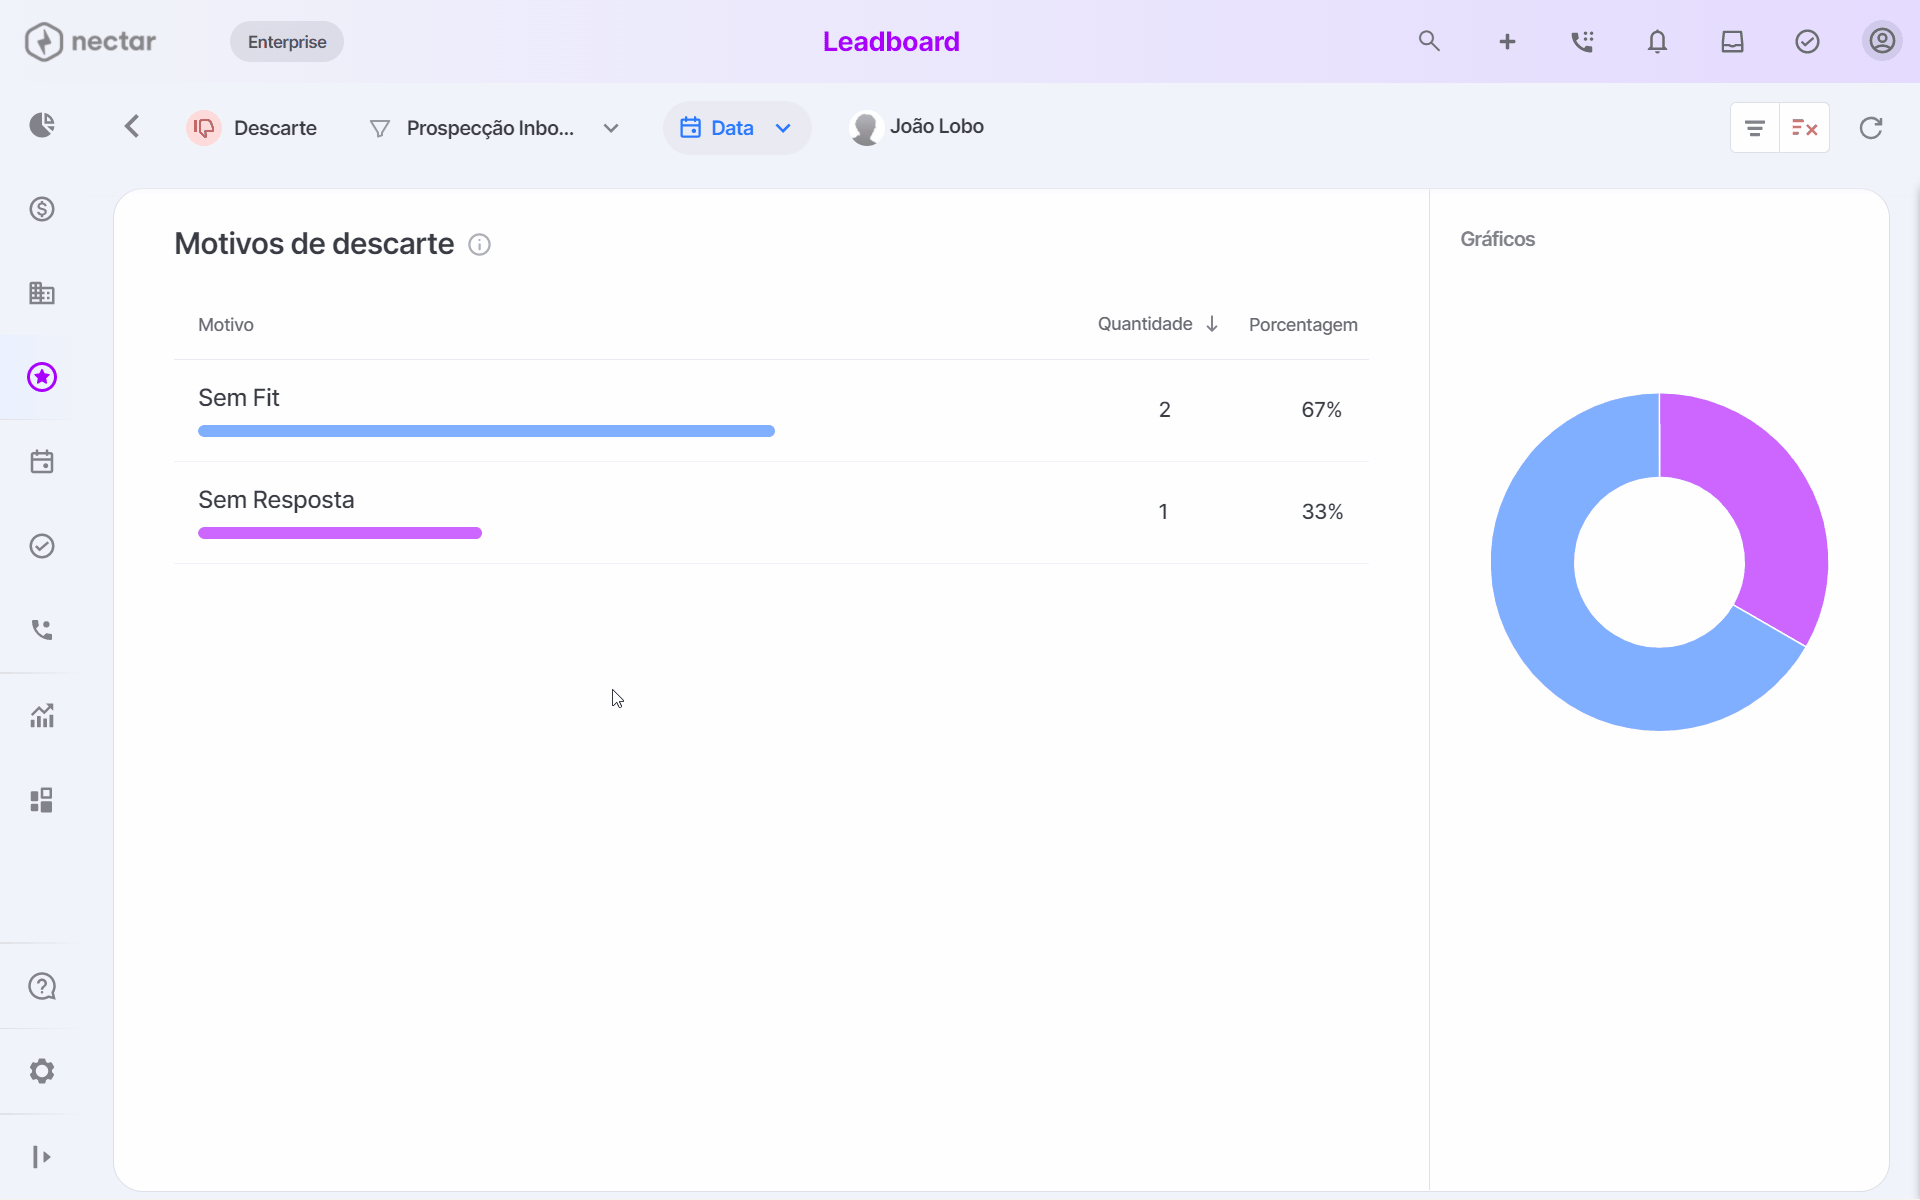Click the 33% percentage value
1920x1200 pixels.
[x=1322, y=512]
